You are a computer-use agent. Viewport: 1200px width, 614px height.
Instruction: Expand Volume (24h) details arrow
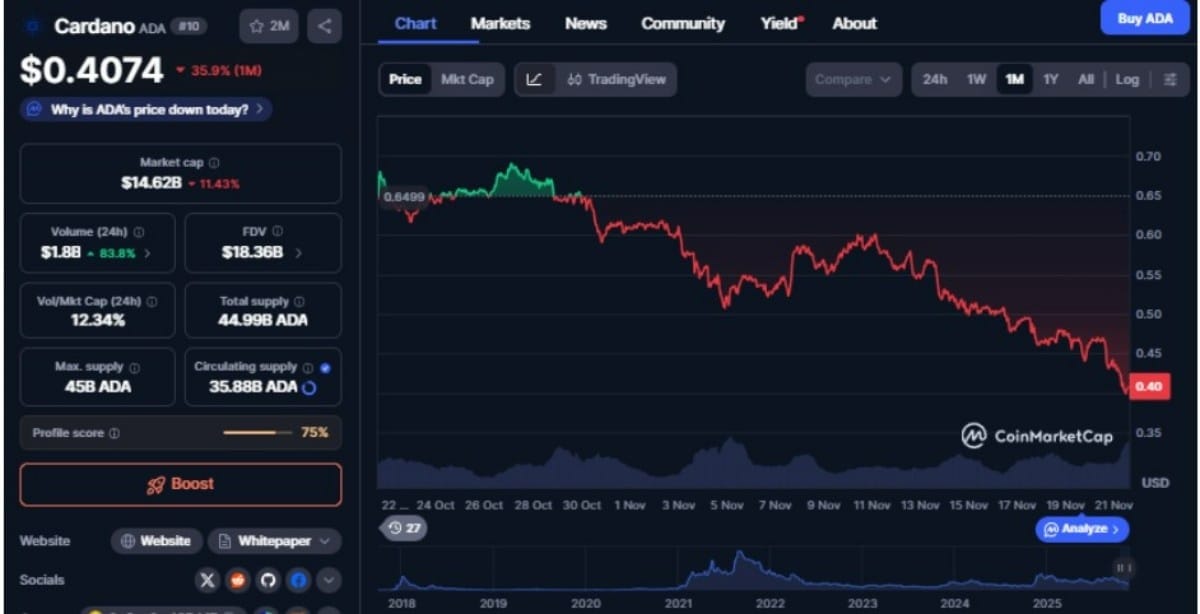(148, 253)
